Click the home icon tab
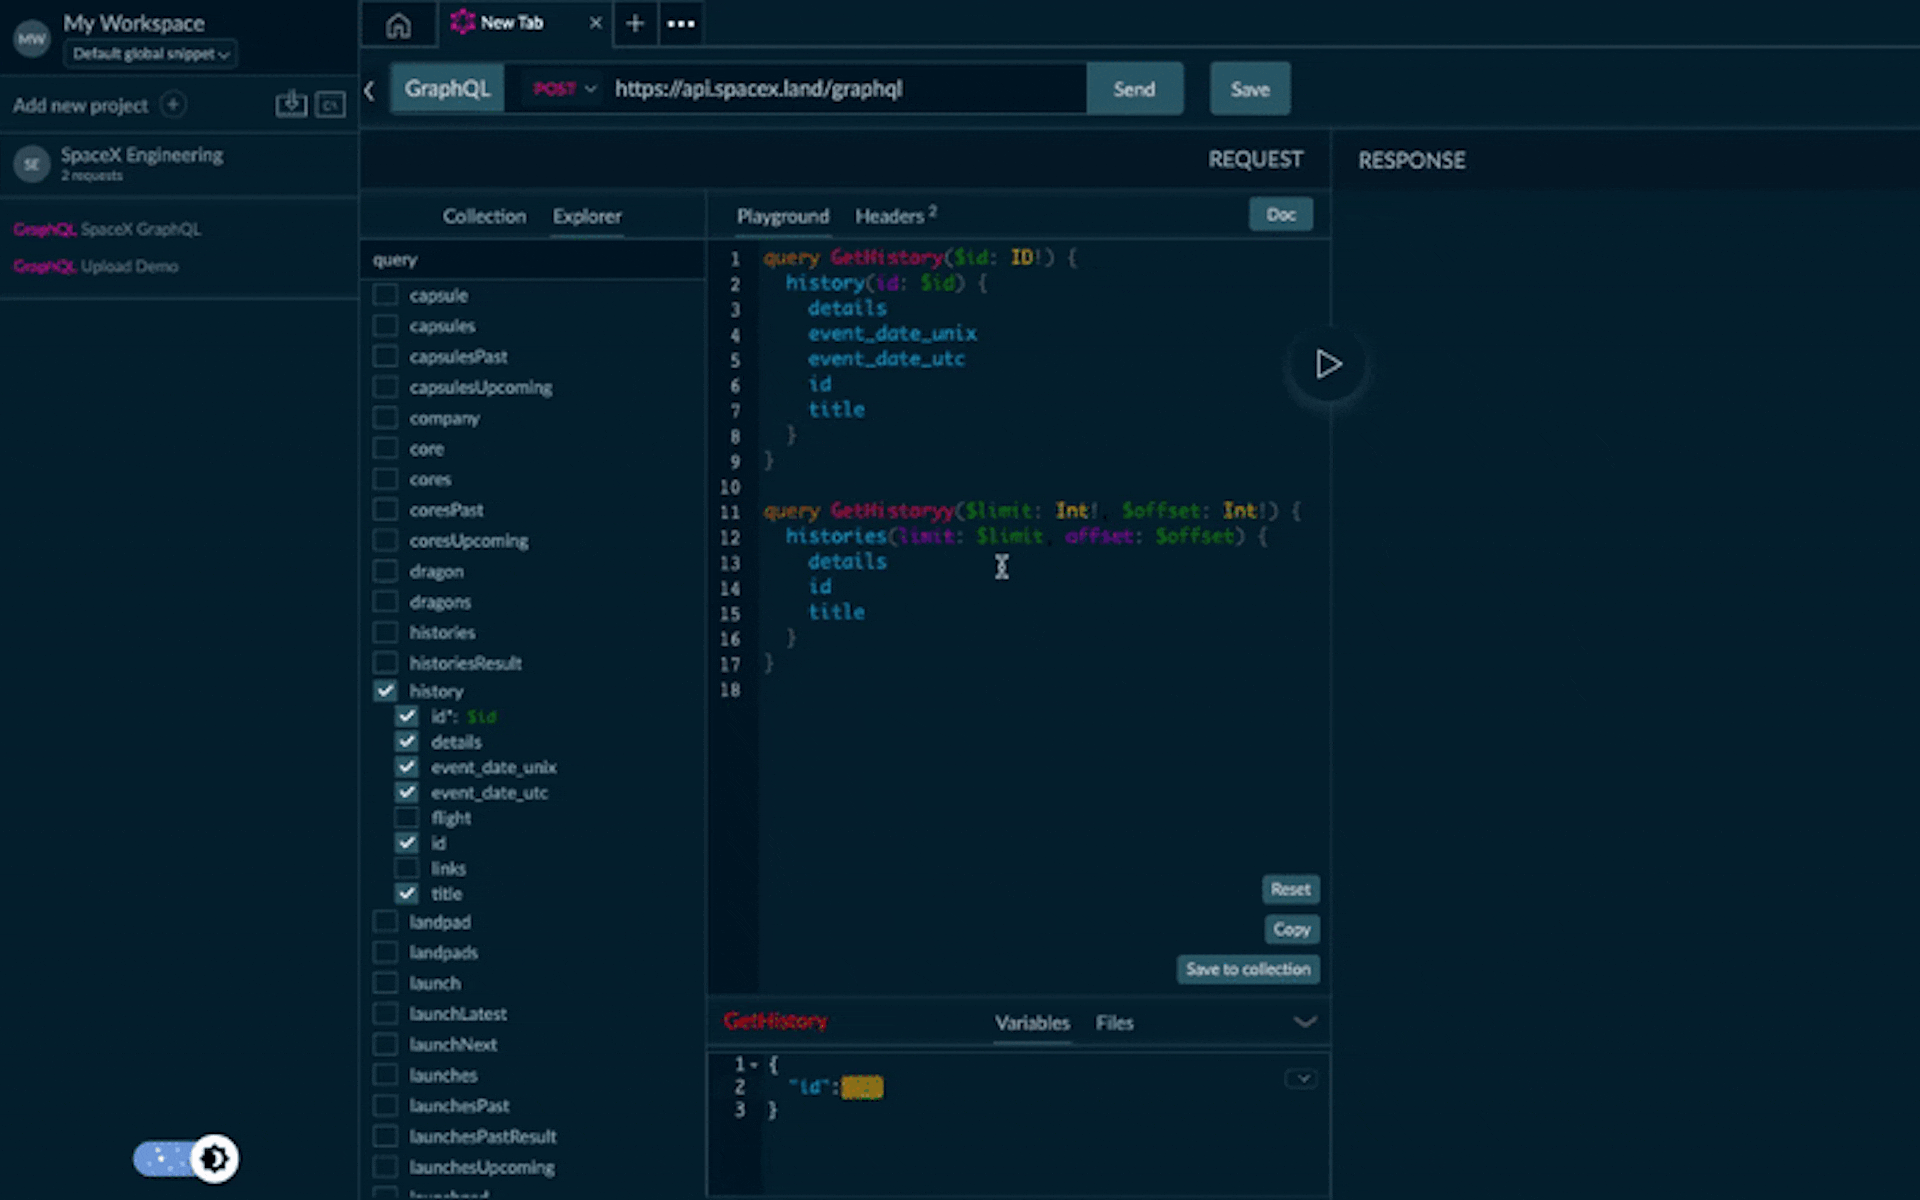The width and height of the screenshot is (1920, 1200). pyautogui.click(x=398, y=24)
